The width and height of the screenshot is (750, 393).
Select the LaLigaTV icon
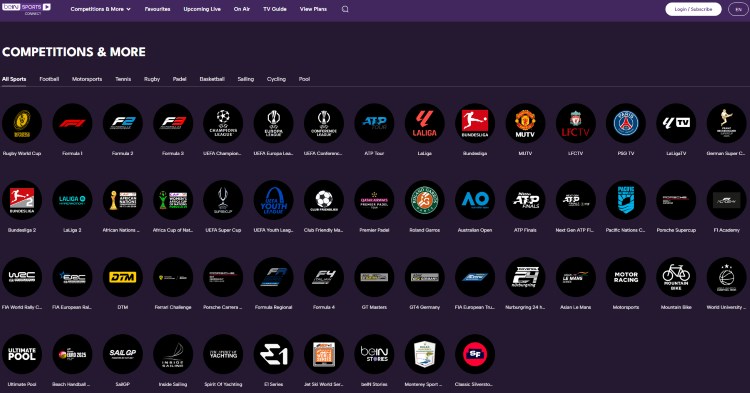click(676, 123)
